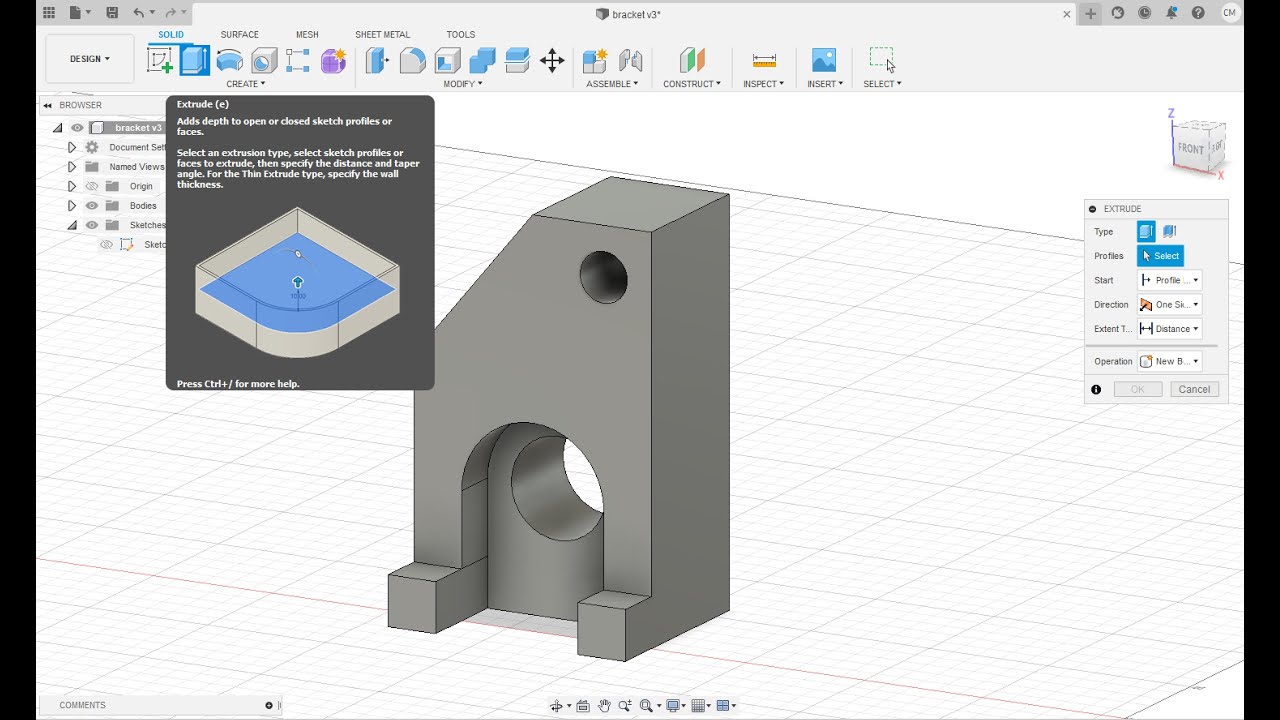Save the document with the floppy icon
Image resolution: width=1280 pixels, height=720 pixels.
tap(112, 13)
